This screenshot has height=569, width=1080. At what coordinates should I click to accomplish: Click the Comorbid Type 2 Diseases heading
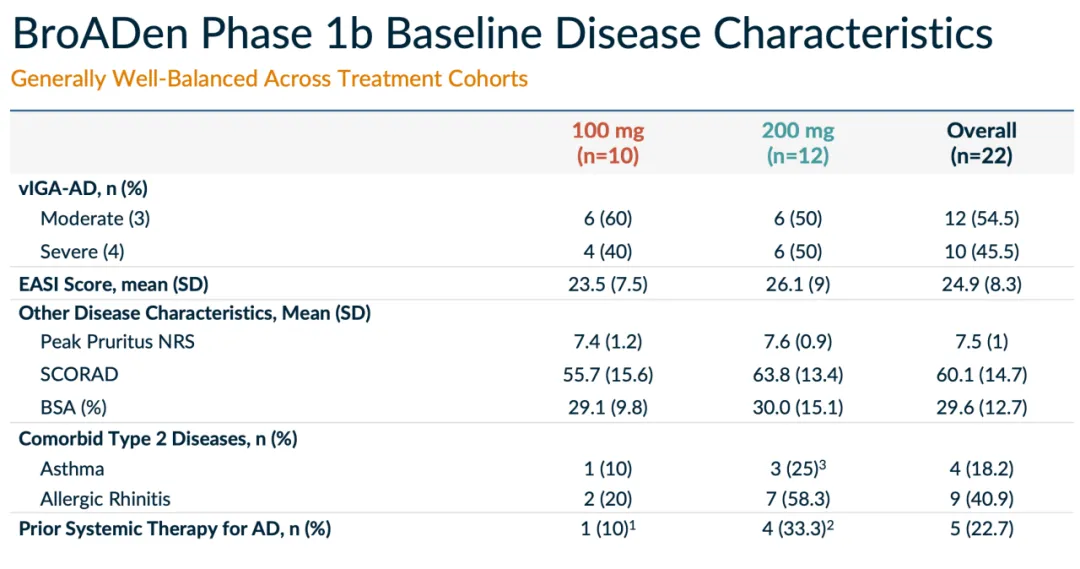[x=158, y=438]
